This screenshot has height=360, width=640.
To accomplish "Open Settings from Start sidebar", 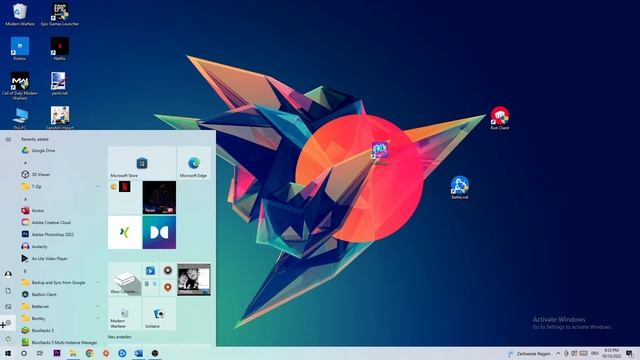I will (x=8, y=323).
